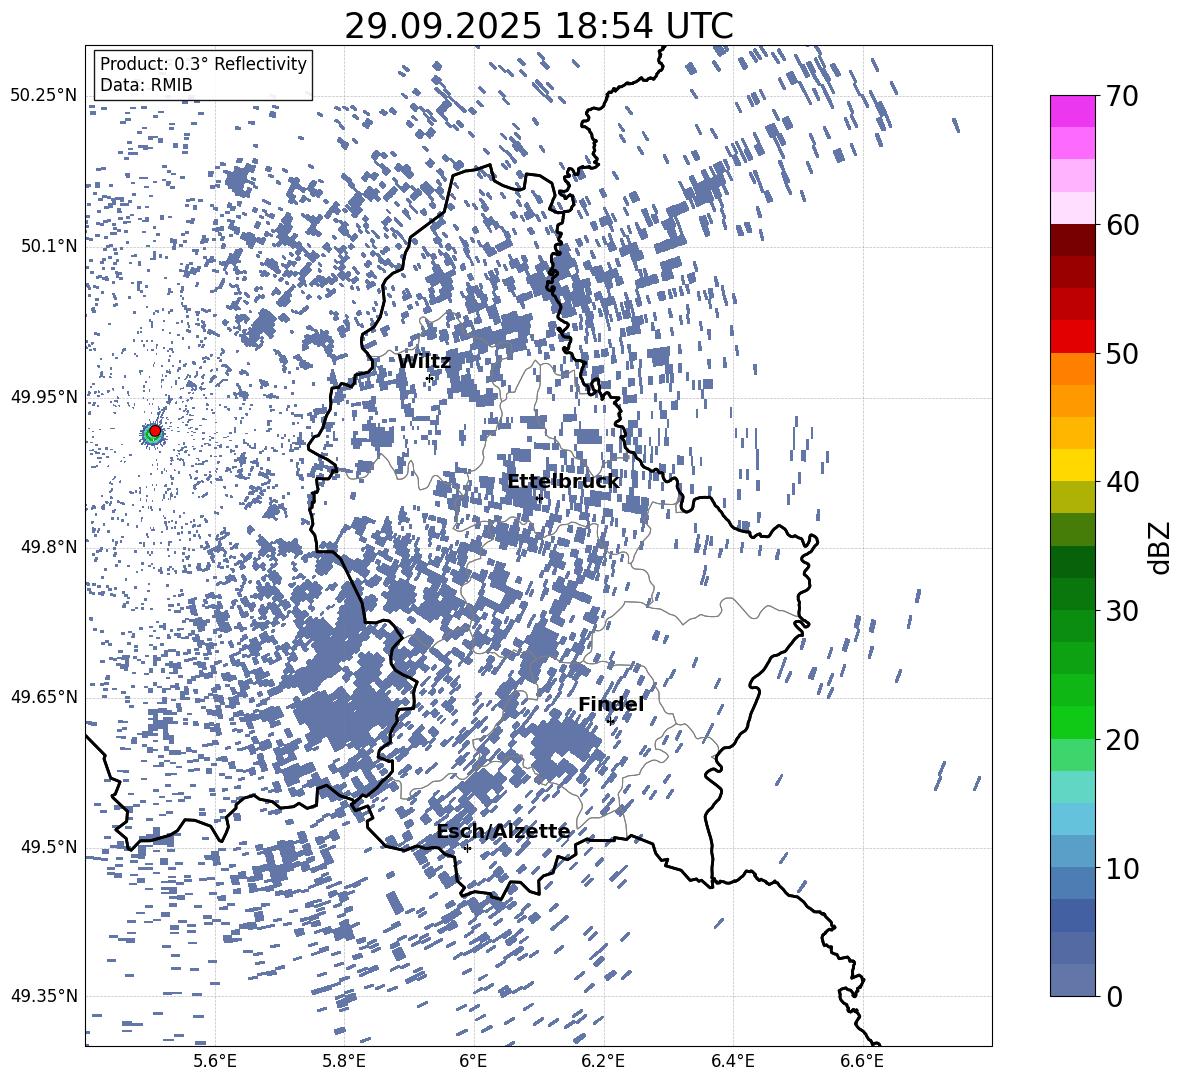1184x1081 pixels.
Task: Click the 6.4°E longitude label
Action: tap(732, 1061)
